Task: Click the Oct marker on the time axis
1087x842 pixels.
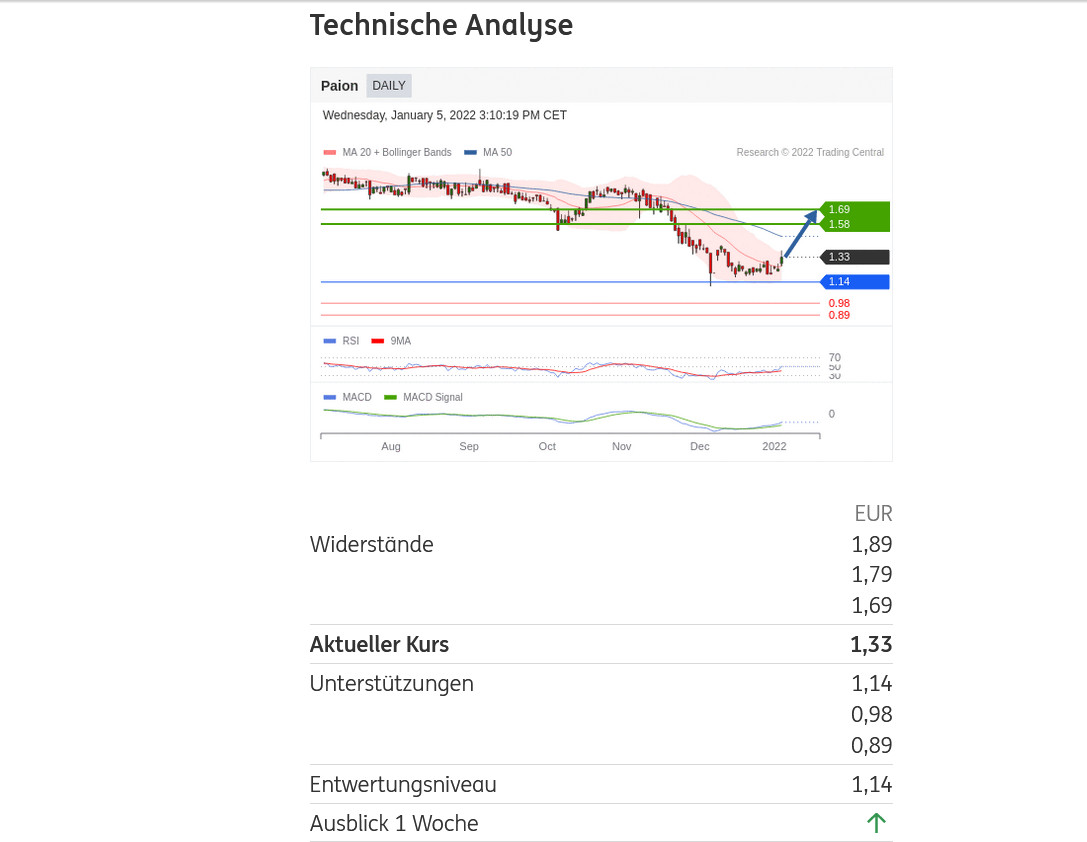Action: (547, 446)
